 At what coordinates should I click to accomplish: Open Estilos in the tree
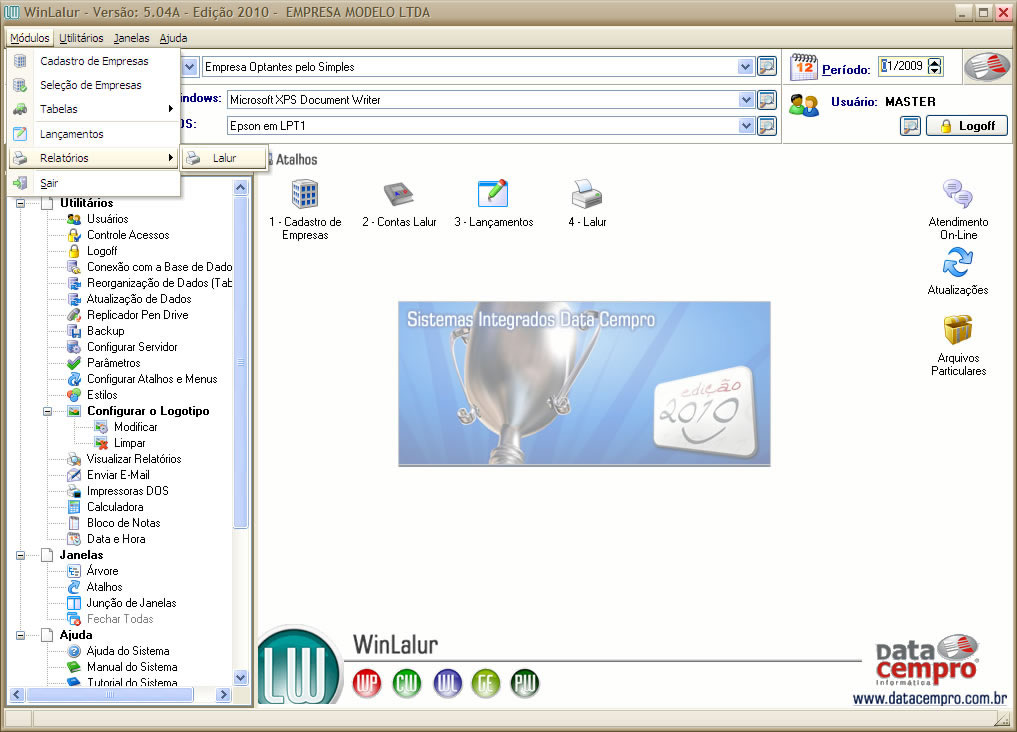click(102, 395)
